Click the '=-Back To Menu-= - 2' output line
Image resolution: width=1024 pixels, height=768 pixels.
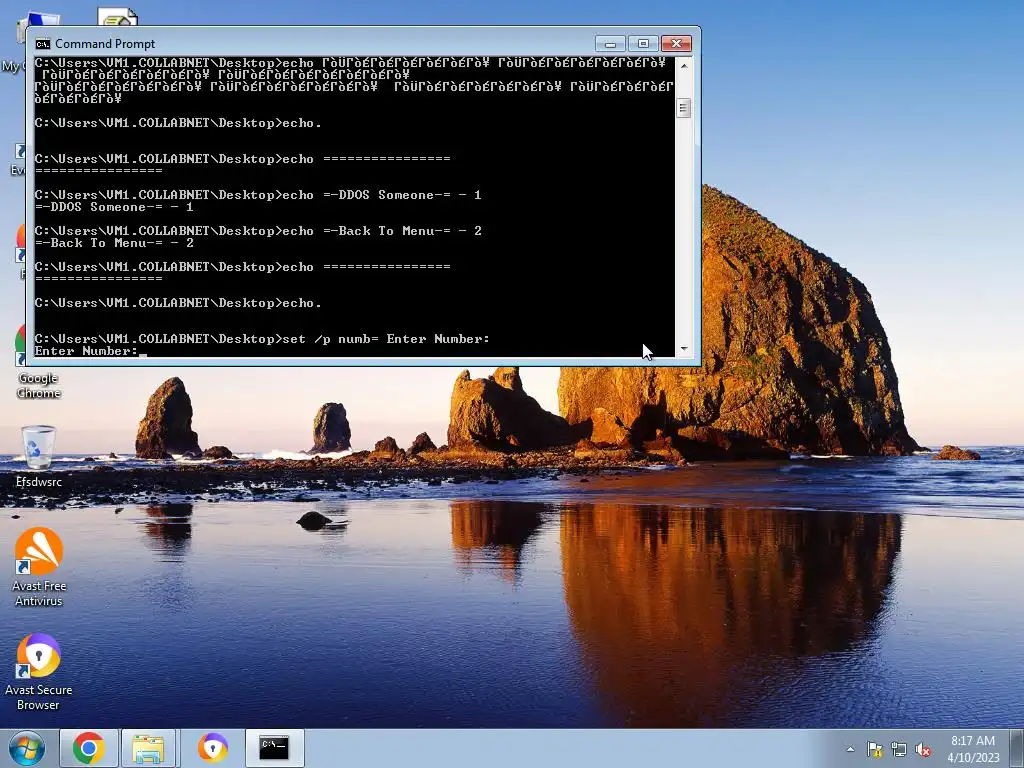[x=114, y=243]
